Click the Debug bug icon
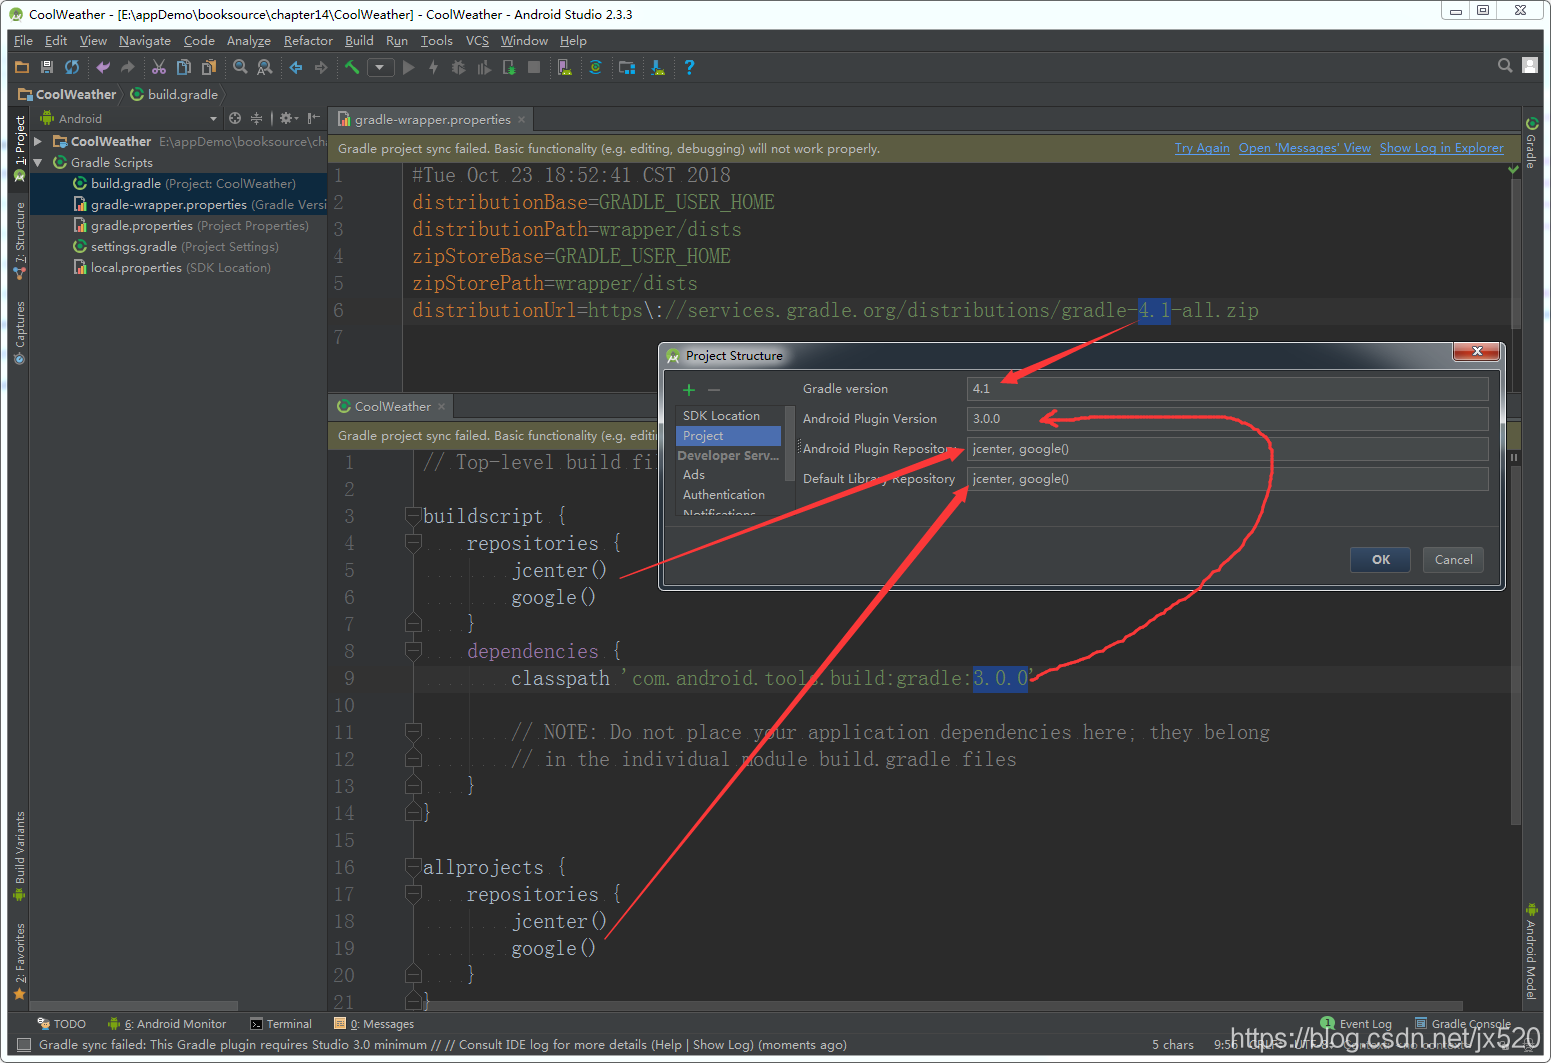The height and width of the screenshot is (1063, 1551). pyautogui.click(x=458, y=67)
